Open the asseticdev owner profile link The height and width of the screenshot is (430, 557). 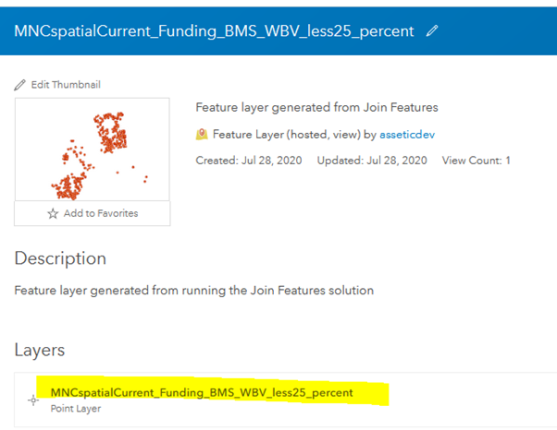pyautogui.click(x=407, y=135)
